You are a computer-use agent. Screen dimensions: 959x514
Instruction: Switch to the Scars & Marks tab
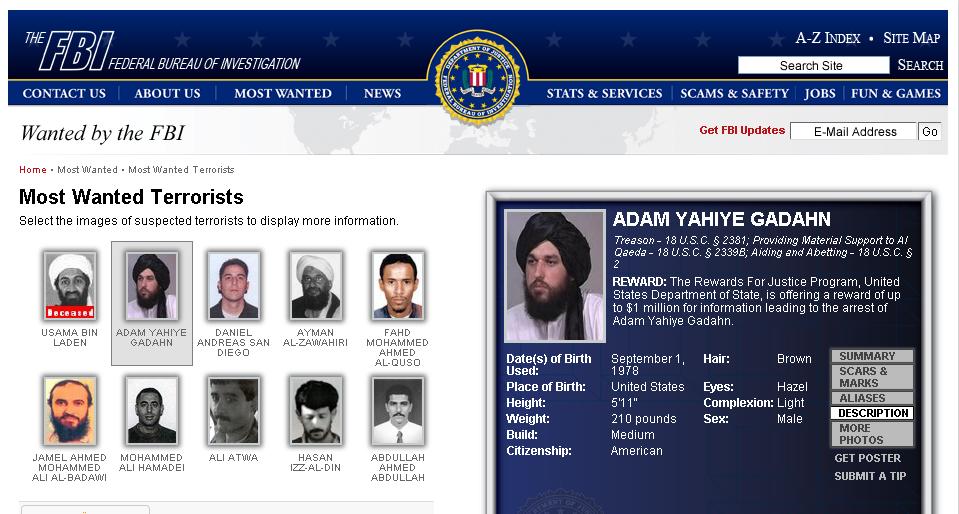pyautogui.click(x=872, y=377)
